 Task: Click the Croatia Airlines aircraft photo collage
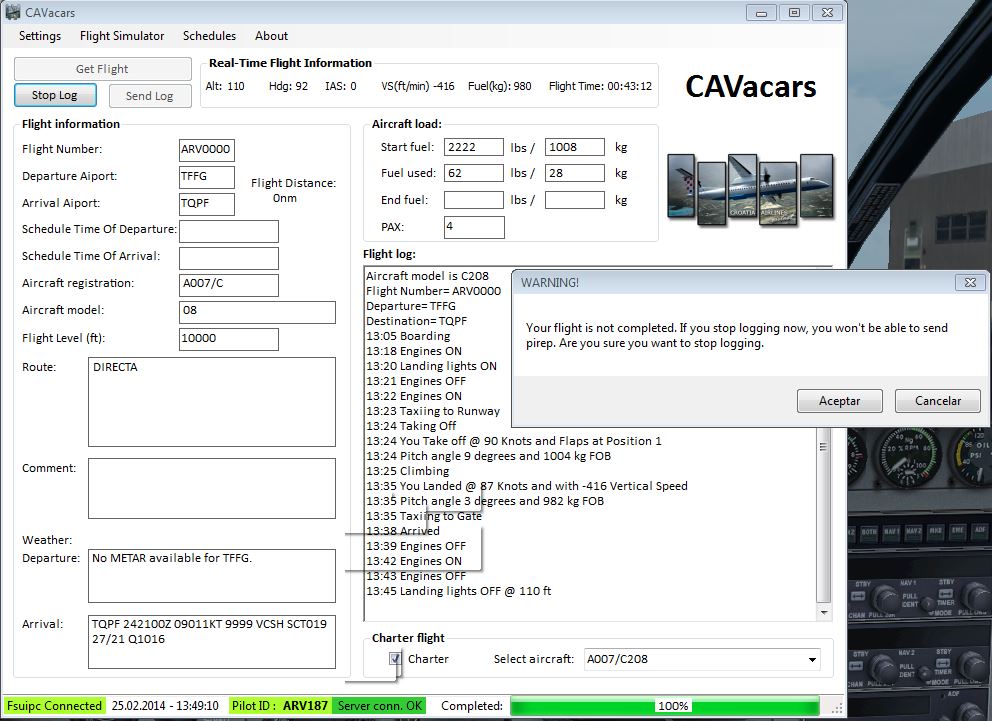[751, 189]
